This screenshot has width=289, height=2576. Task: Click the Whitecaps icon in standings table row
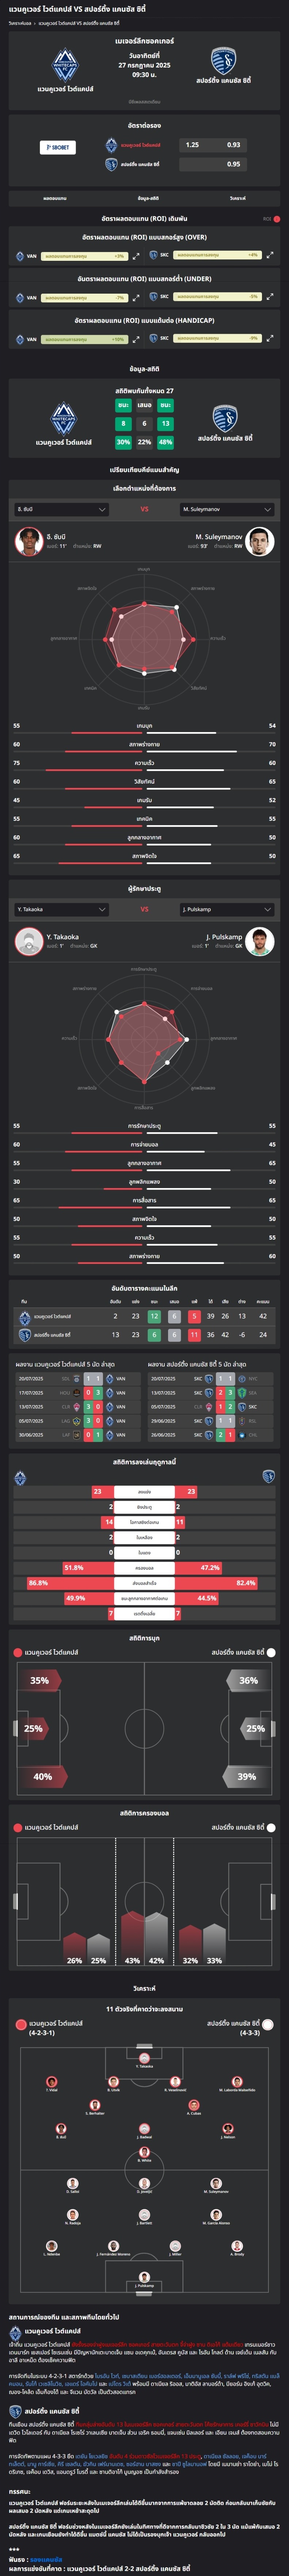click(24, 1316)
